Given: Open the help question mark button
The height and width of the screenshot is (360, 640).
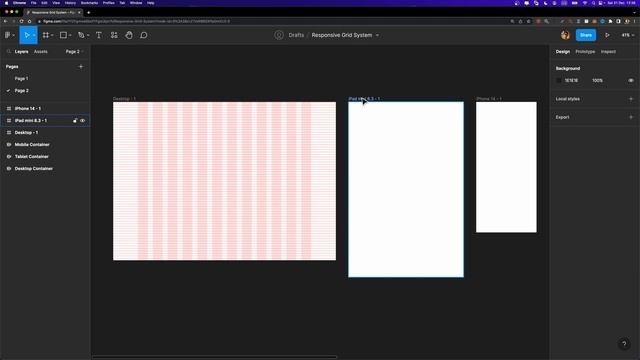Looking at the screenshot, I should point(624,344).
